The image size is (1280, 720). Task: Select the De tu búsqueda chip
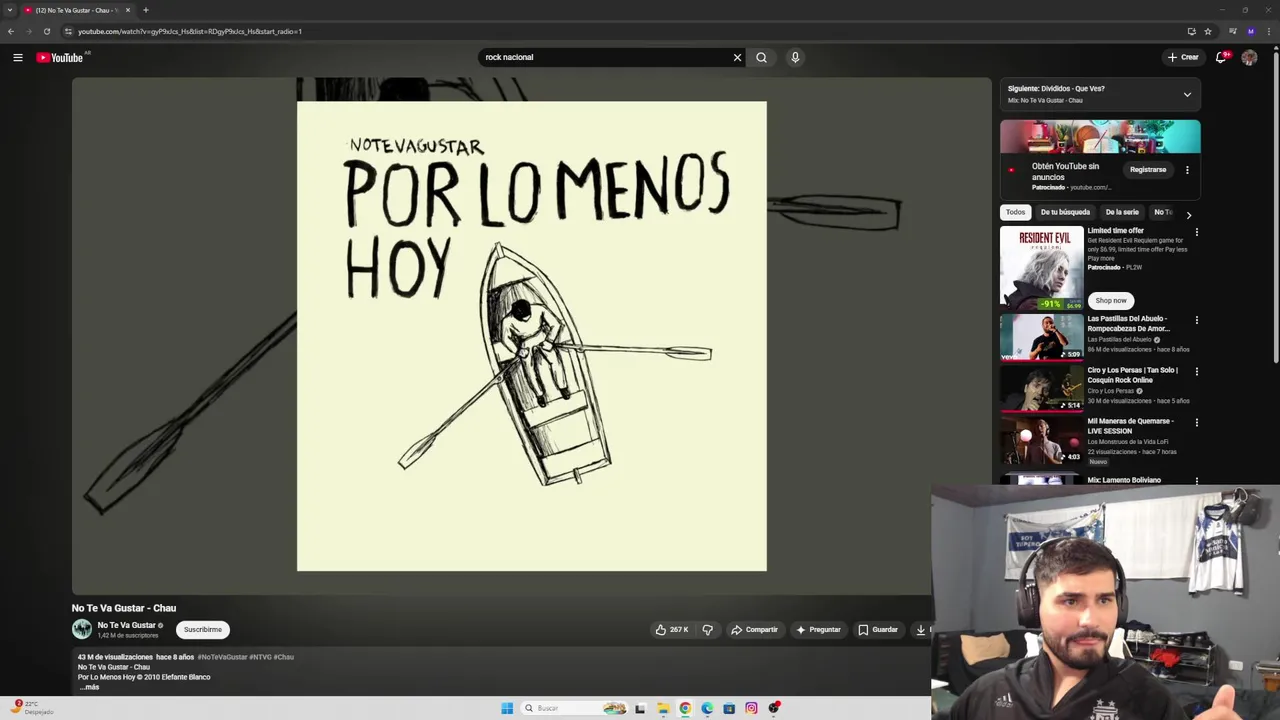click(x=1065, y=212)
